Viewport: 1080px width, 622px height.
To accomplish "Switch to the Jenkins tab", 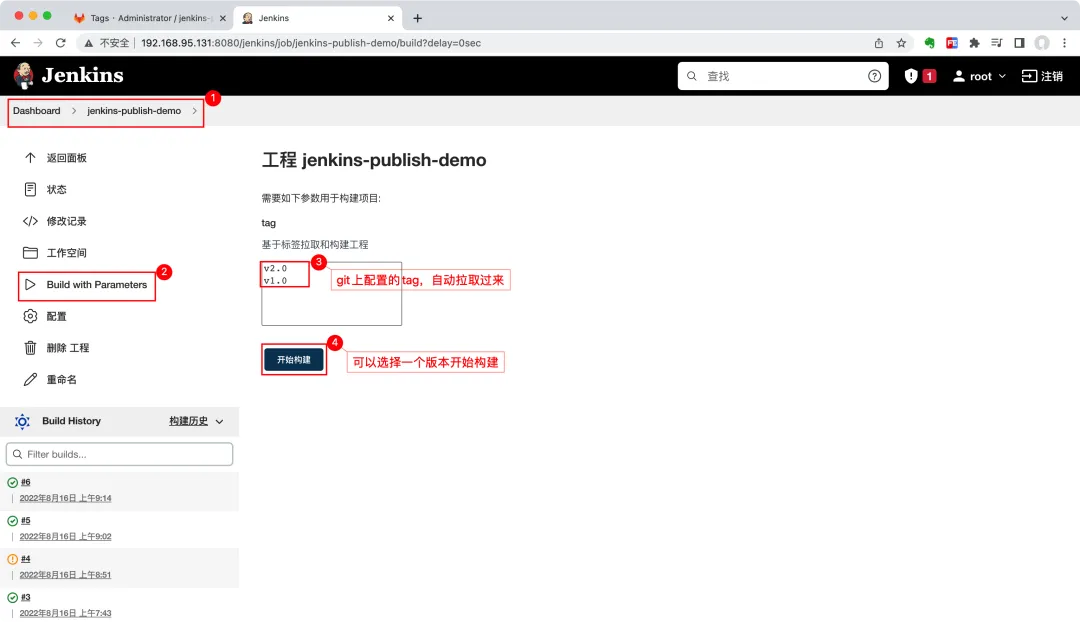I will pyautogui.click(x=317, y=19).
